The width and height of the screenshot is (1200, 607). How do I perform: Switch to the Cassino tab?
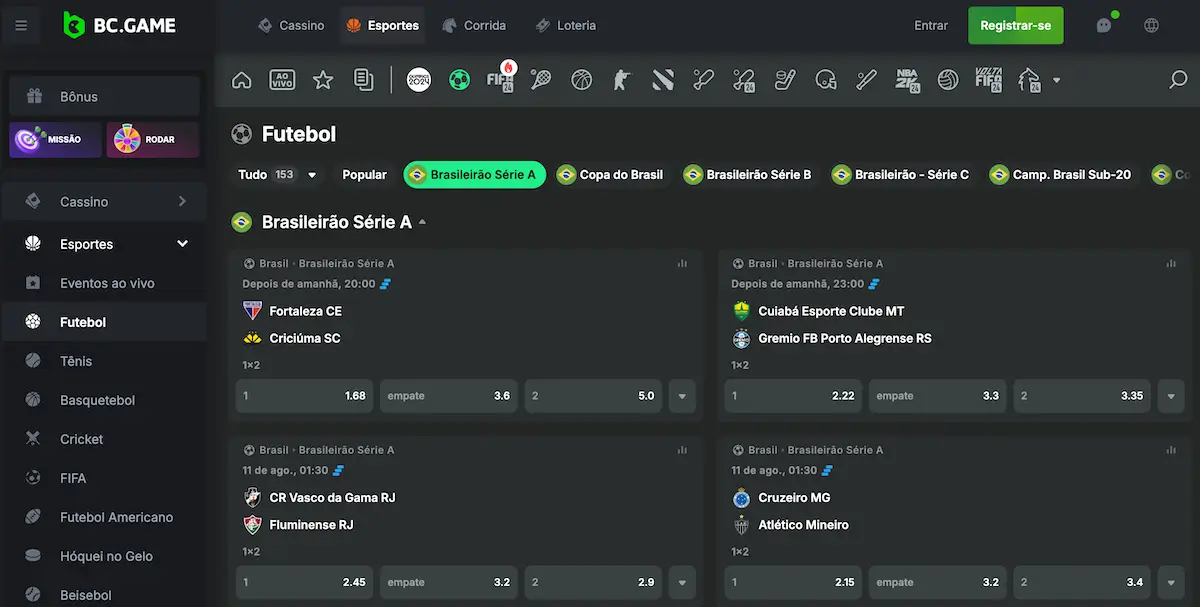point(291,25)
